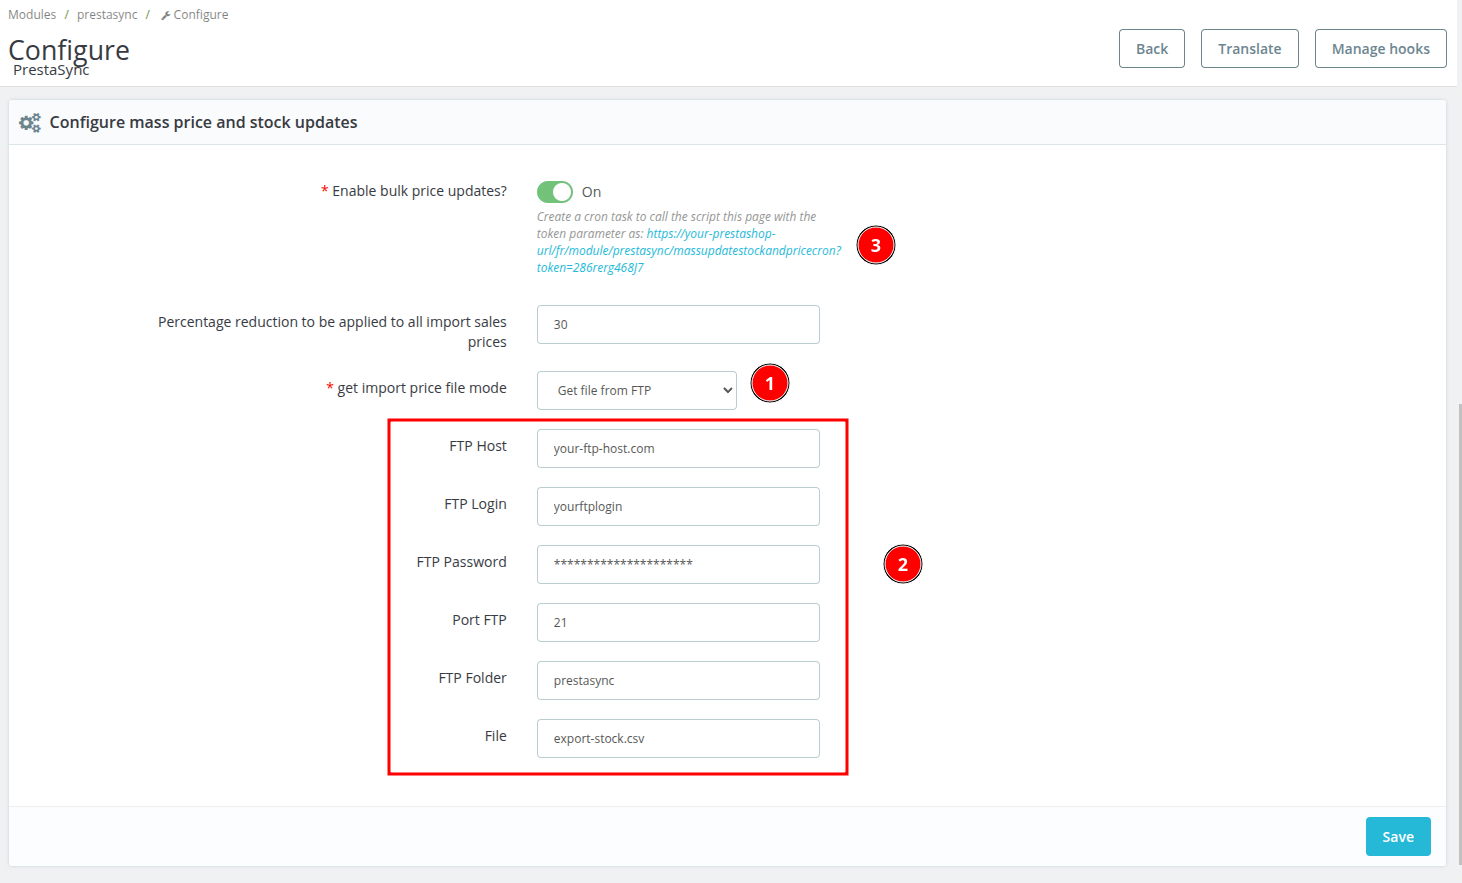This screenshot has height=883, width=1462.
Task: Click the red numbered marker 1
Action: coord(769,383)
